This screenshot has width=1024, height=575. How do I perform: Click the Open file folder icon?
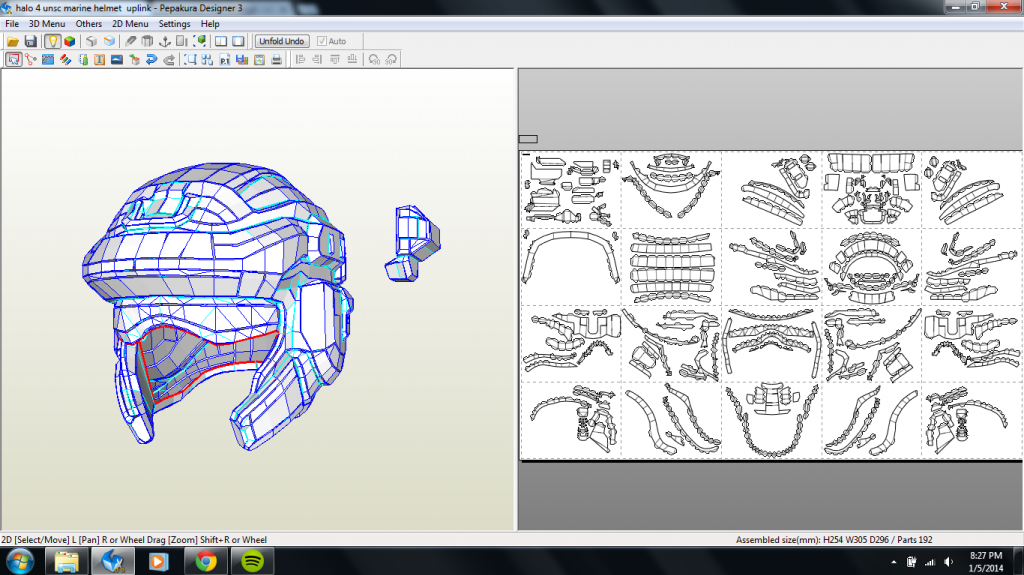tap(13, 41)
